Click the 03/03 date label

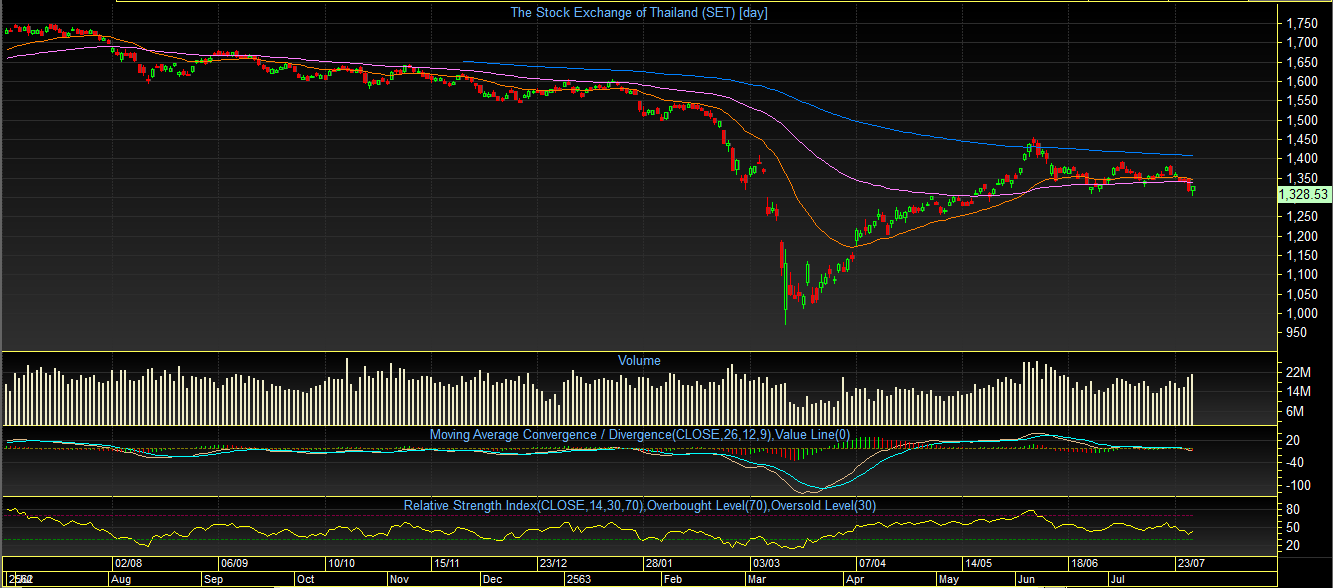(768, 563)
